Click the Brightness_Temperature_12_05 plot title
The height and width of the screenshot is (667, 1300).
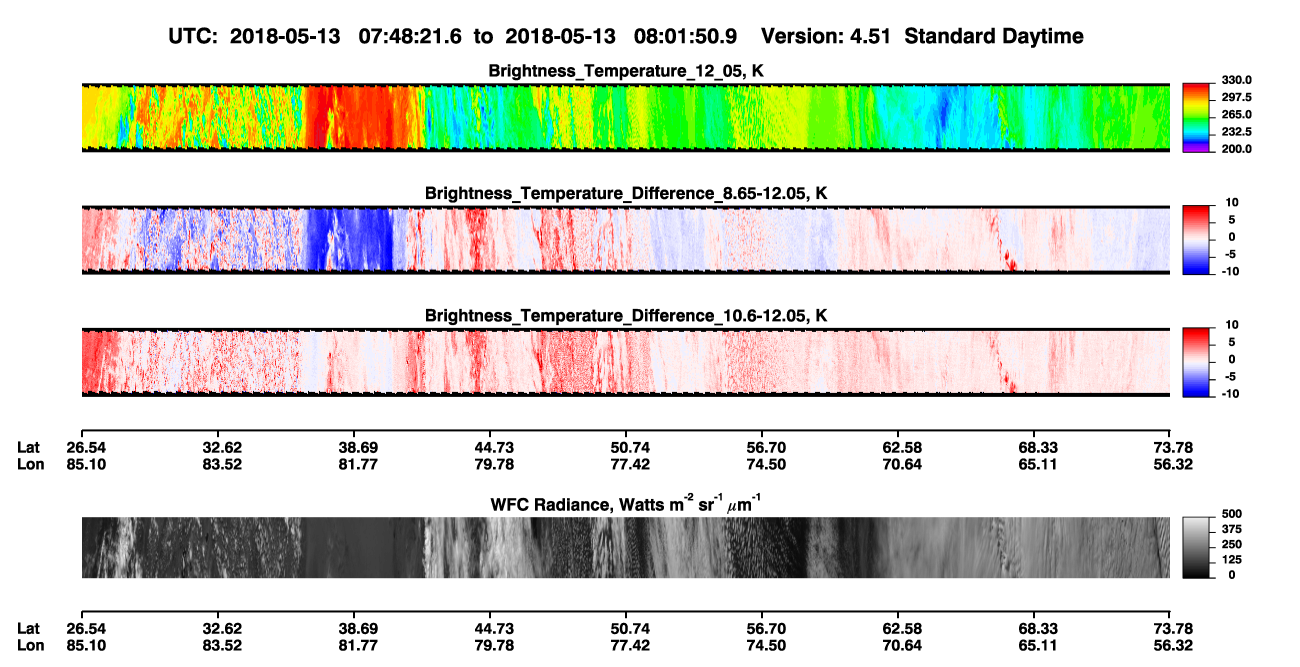click(x=626, y=71)
